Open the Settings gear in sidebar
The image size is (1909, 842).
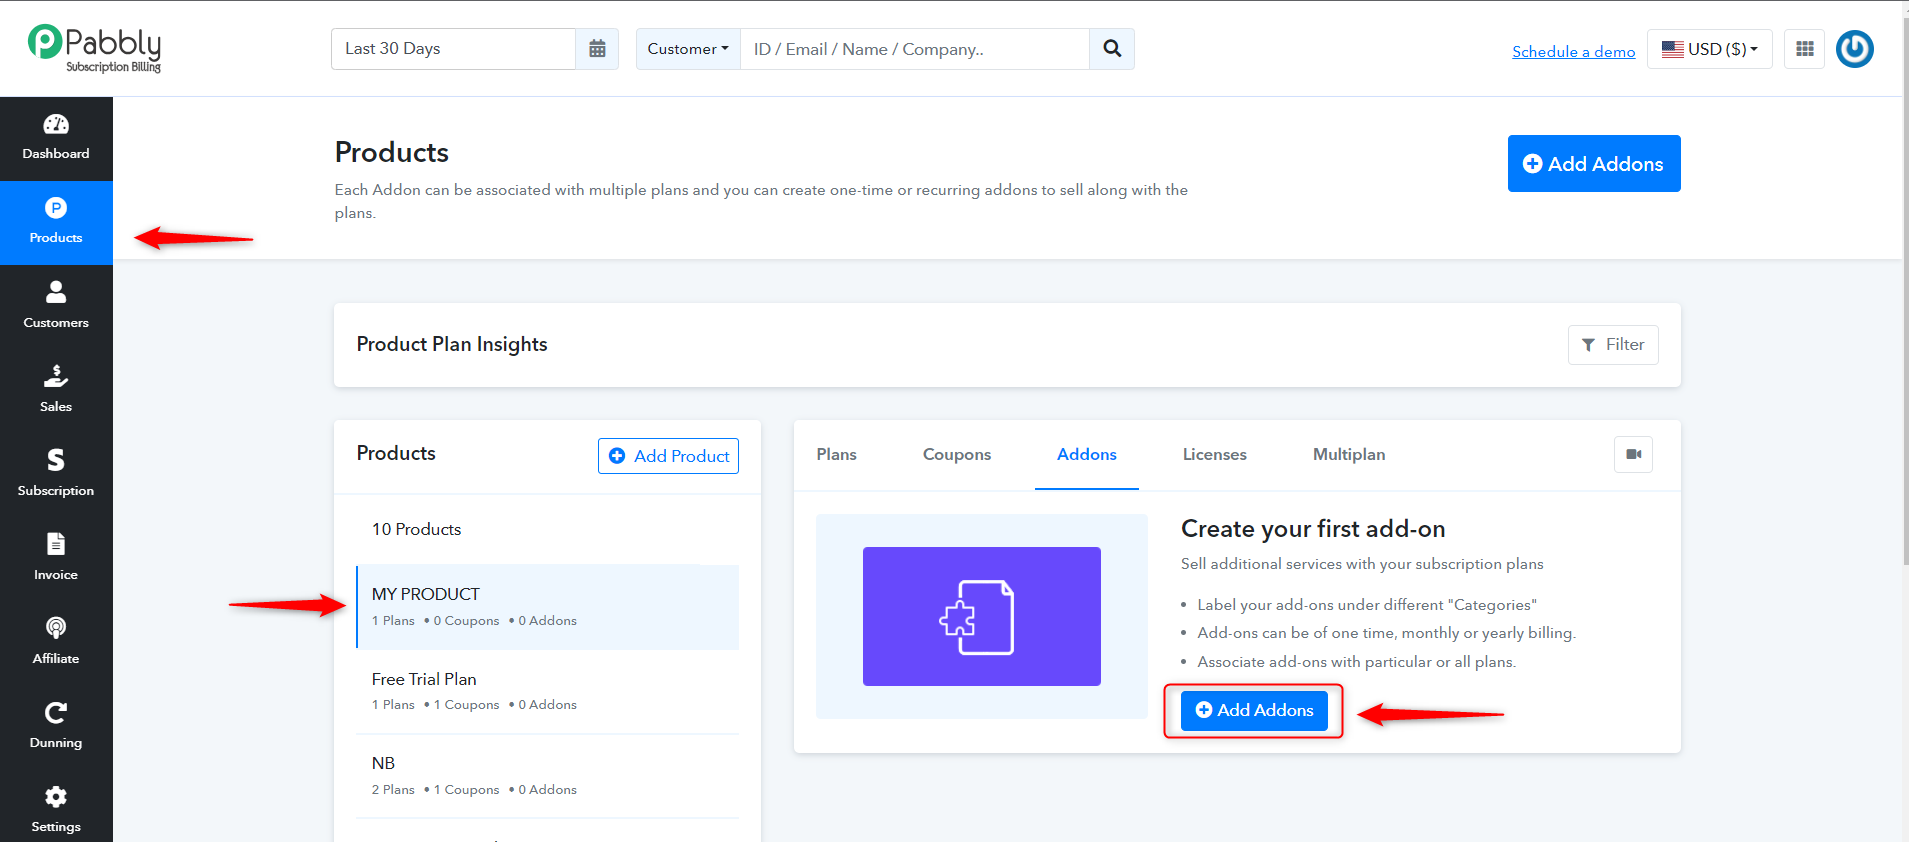pos(56,810)
